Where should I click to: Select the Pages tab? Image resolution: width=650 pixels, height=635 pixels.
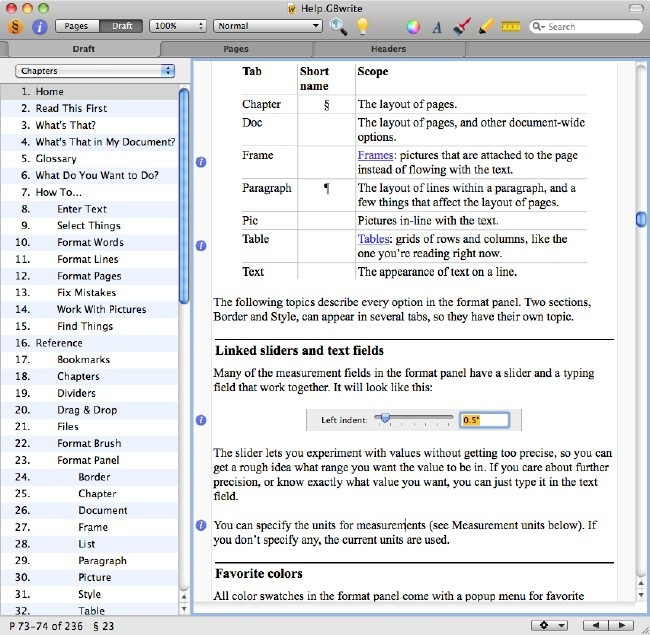[x=236, y=49]
